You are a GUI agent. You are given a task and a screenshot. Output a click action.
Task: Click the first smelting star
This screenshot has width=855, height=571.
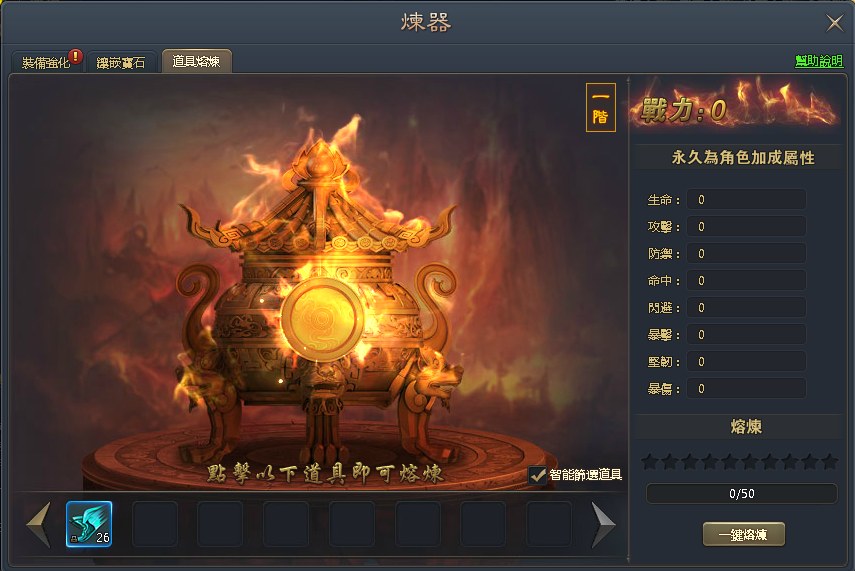pos(649,462)
